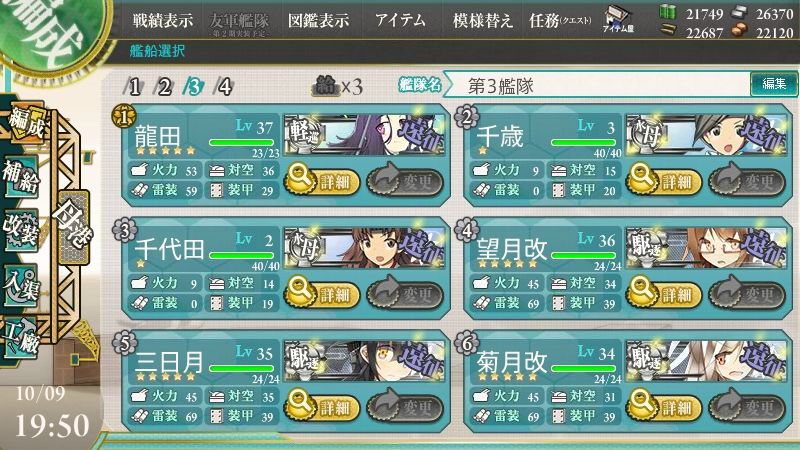Open the 工廠 factory sidebar icon

21,337
